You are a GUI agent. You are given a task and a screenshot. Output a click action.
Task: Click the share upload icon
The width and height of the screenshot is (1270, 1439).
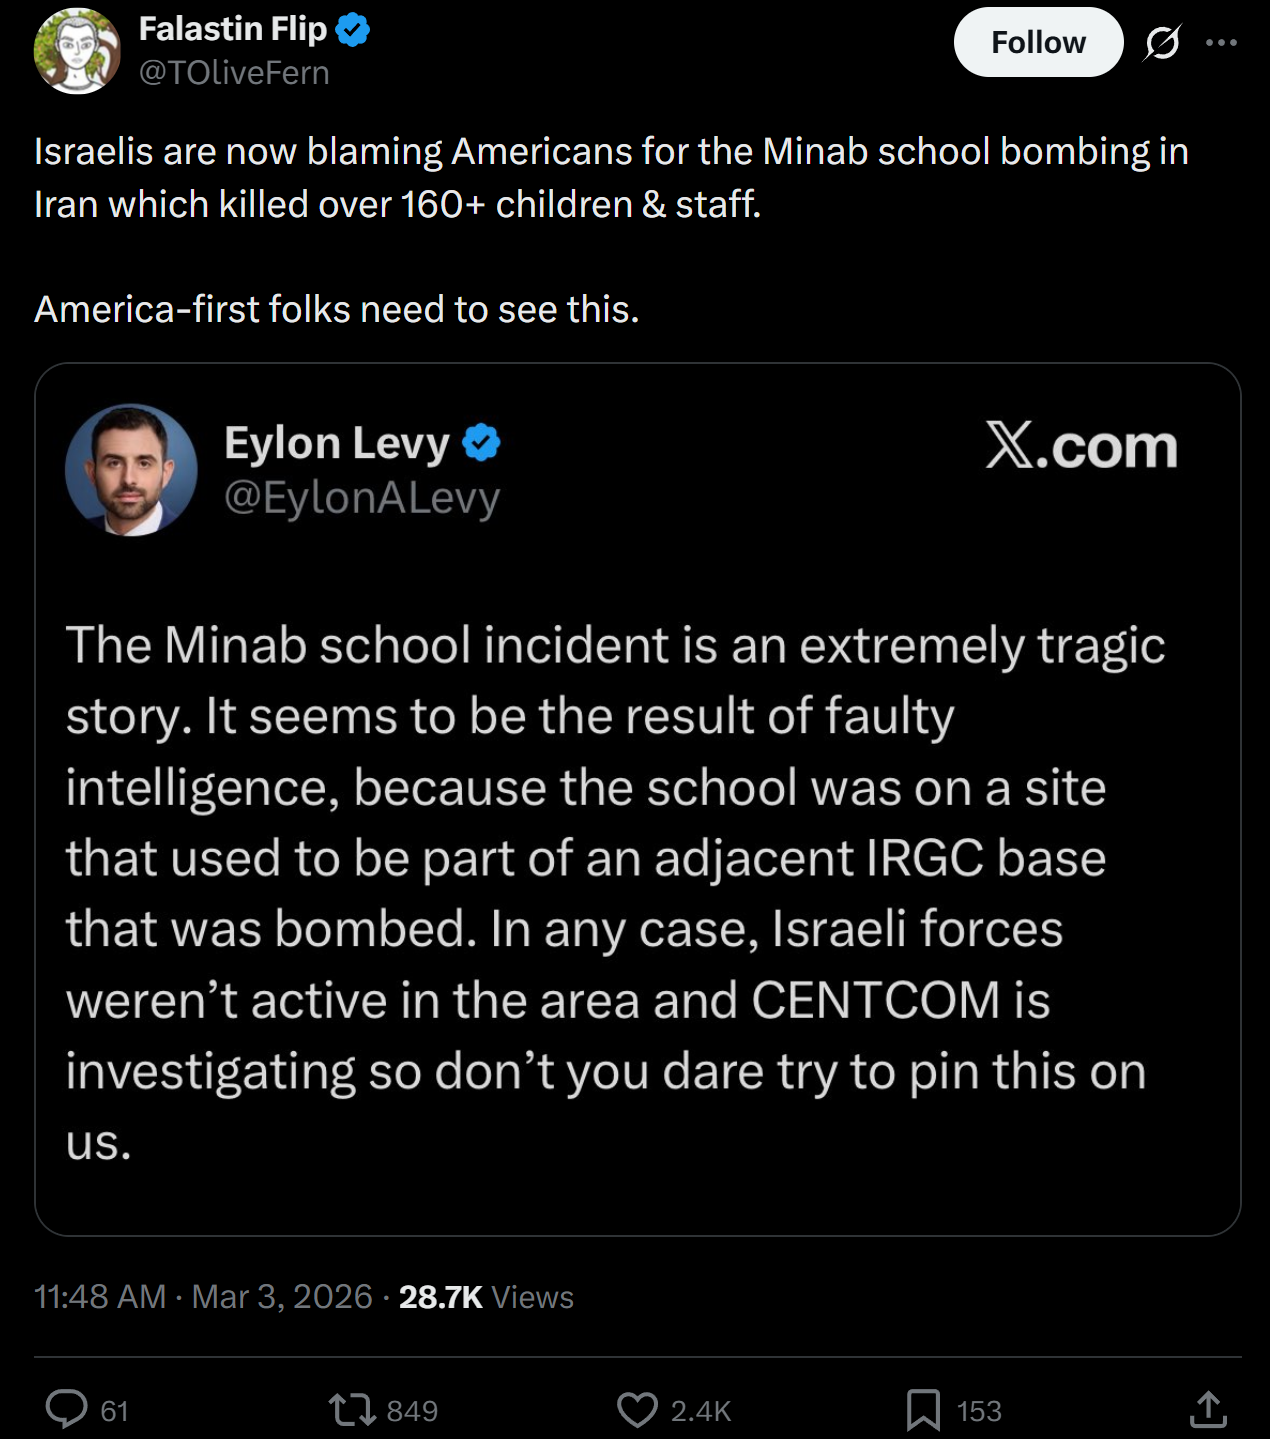pos(1208,1409)
